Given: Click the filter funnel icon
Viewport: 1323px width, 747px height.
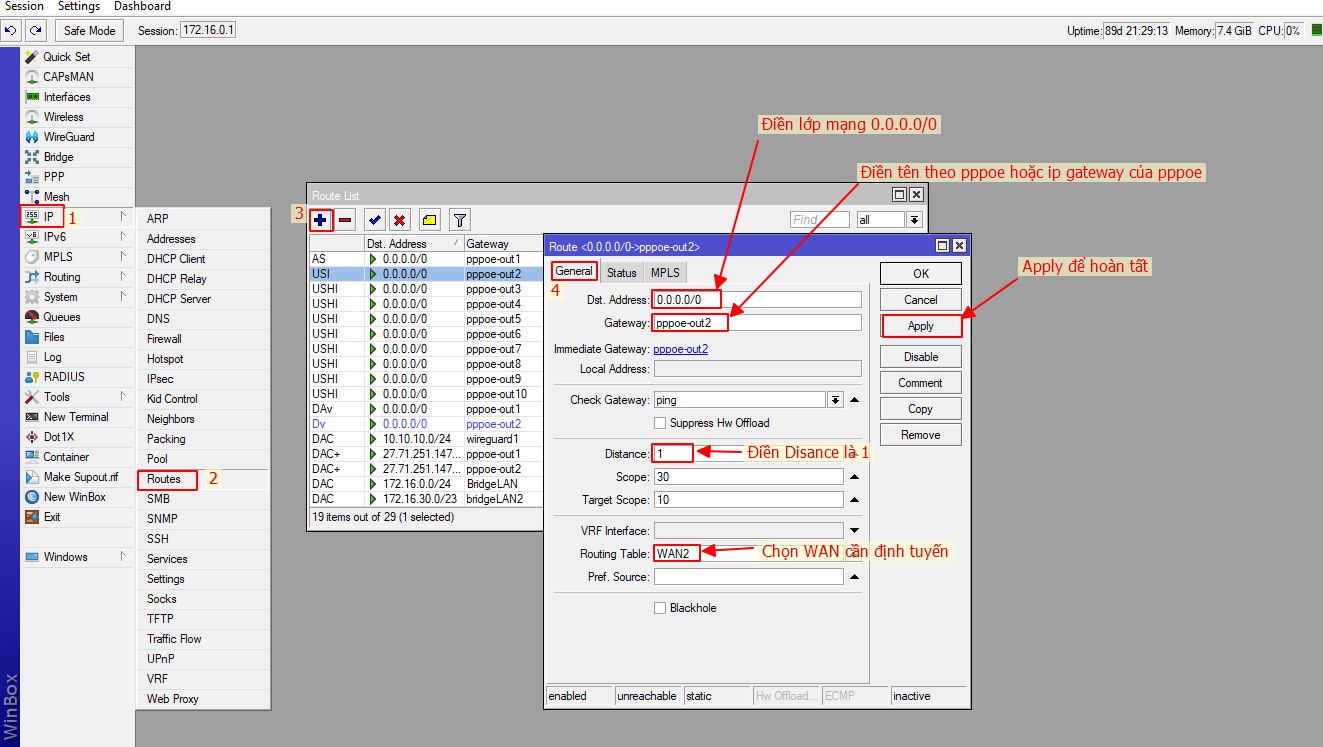Looking at the screenshot, I should [459, 219].
